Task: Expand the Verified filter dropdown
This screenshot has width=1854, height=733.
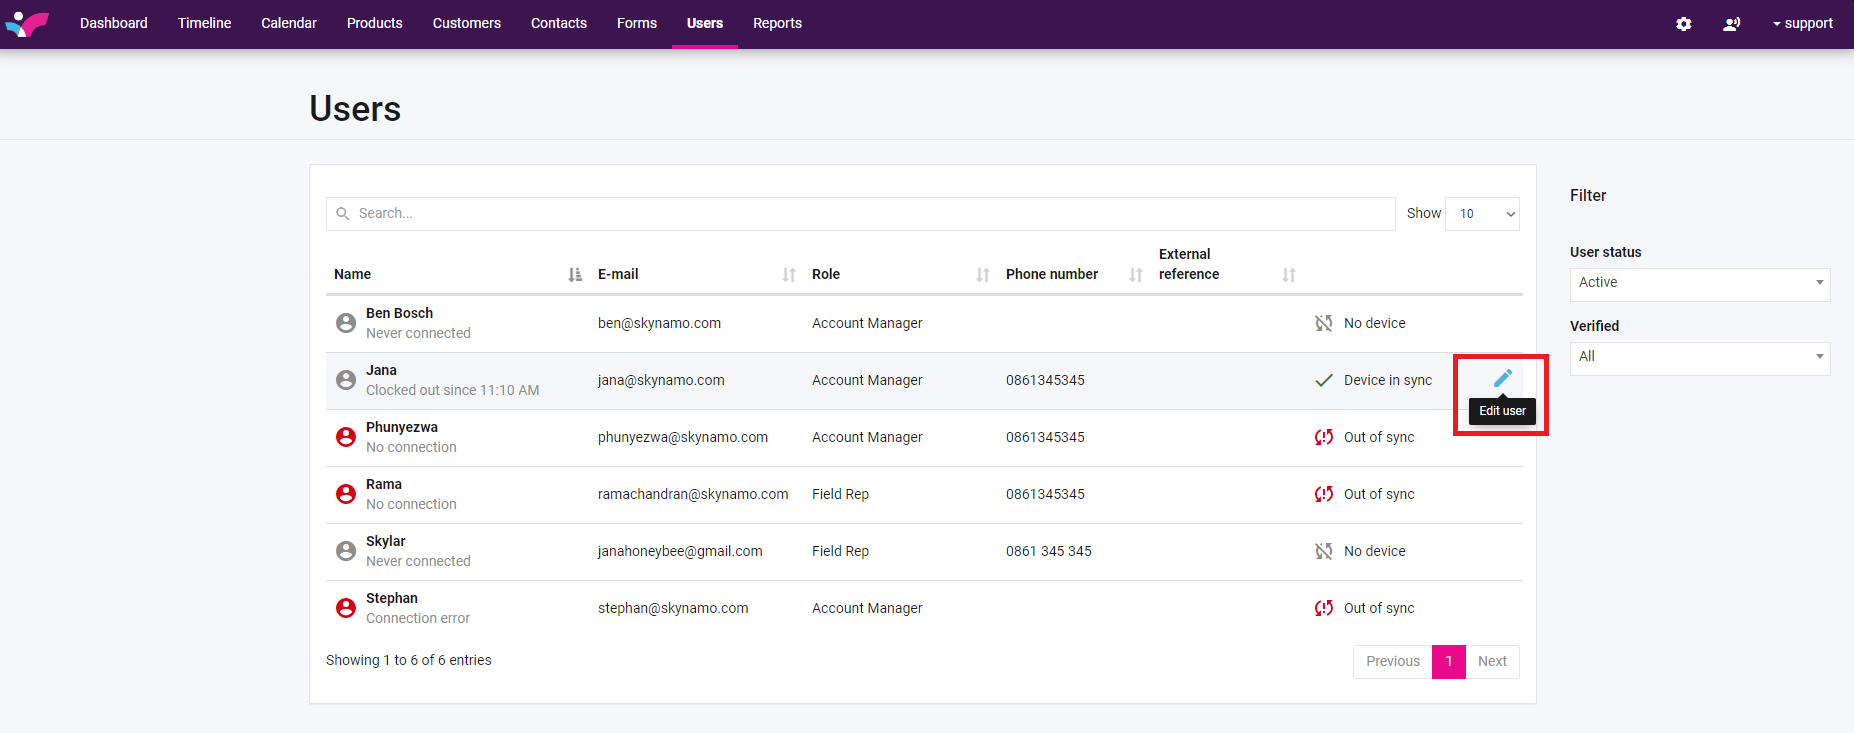Action: click(x=1699, y=358)
